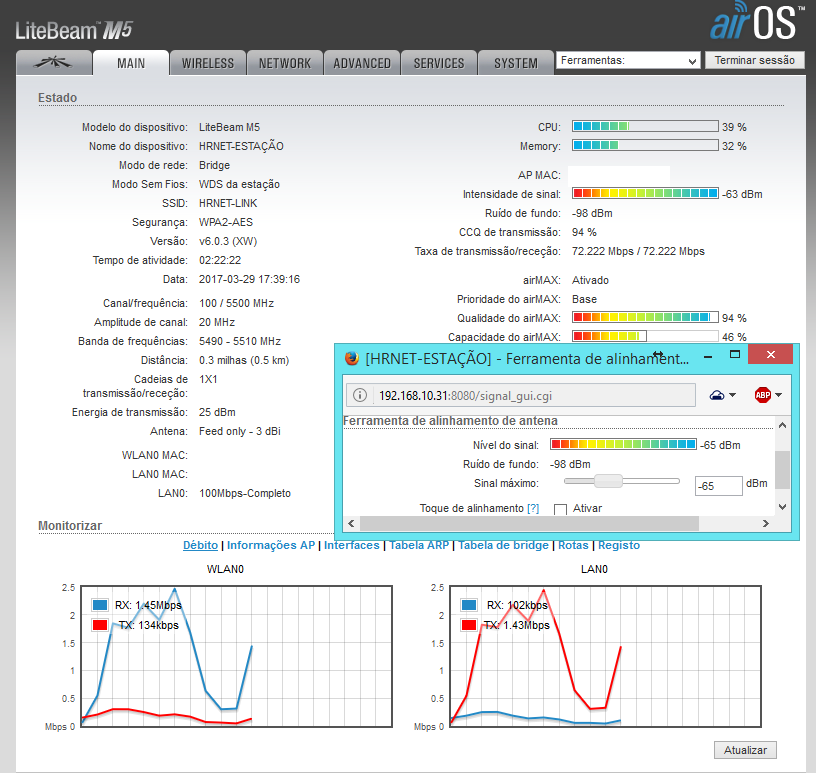This screenshot has width=816, height=773.
Task: Click the Qualidade do airMAX bar
Action: pyautogui.click(x=645, y=317)
